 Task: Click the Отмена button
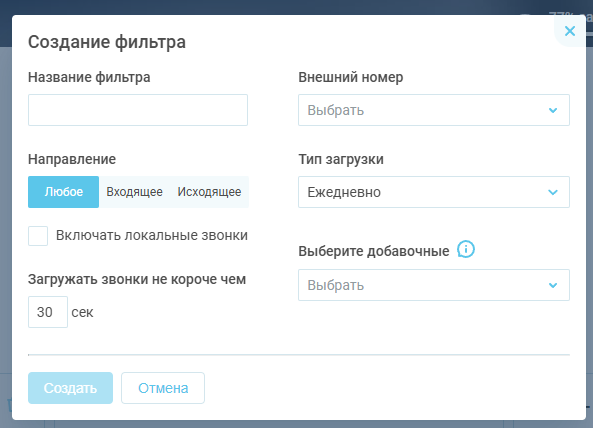(x=163, y=388)
